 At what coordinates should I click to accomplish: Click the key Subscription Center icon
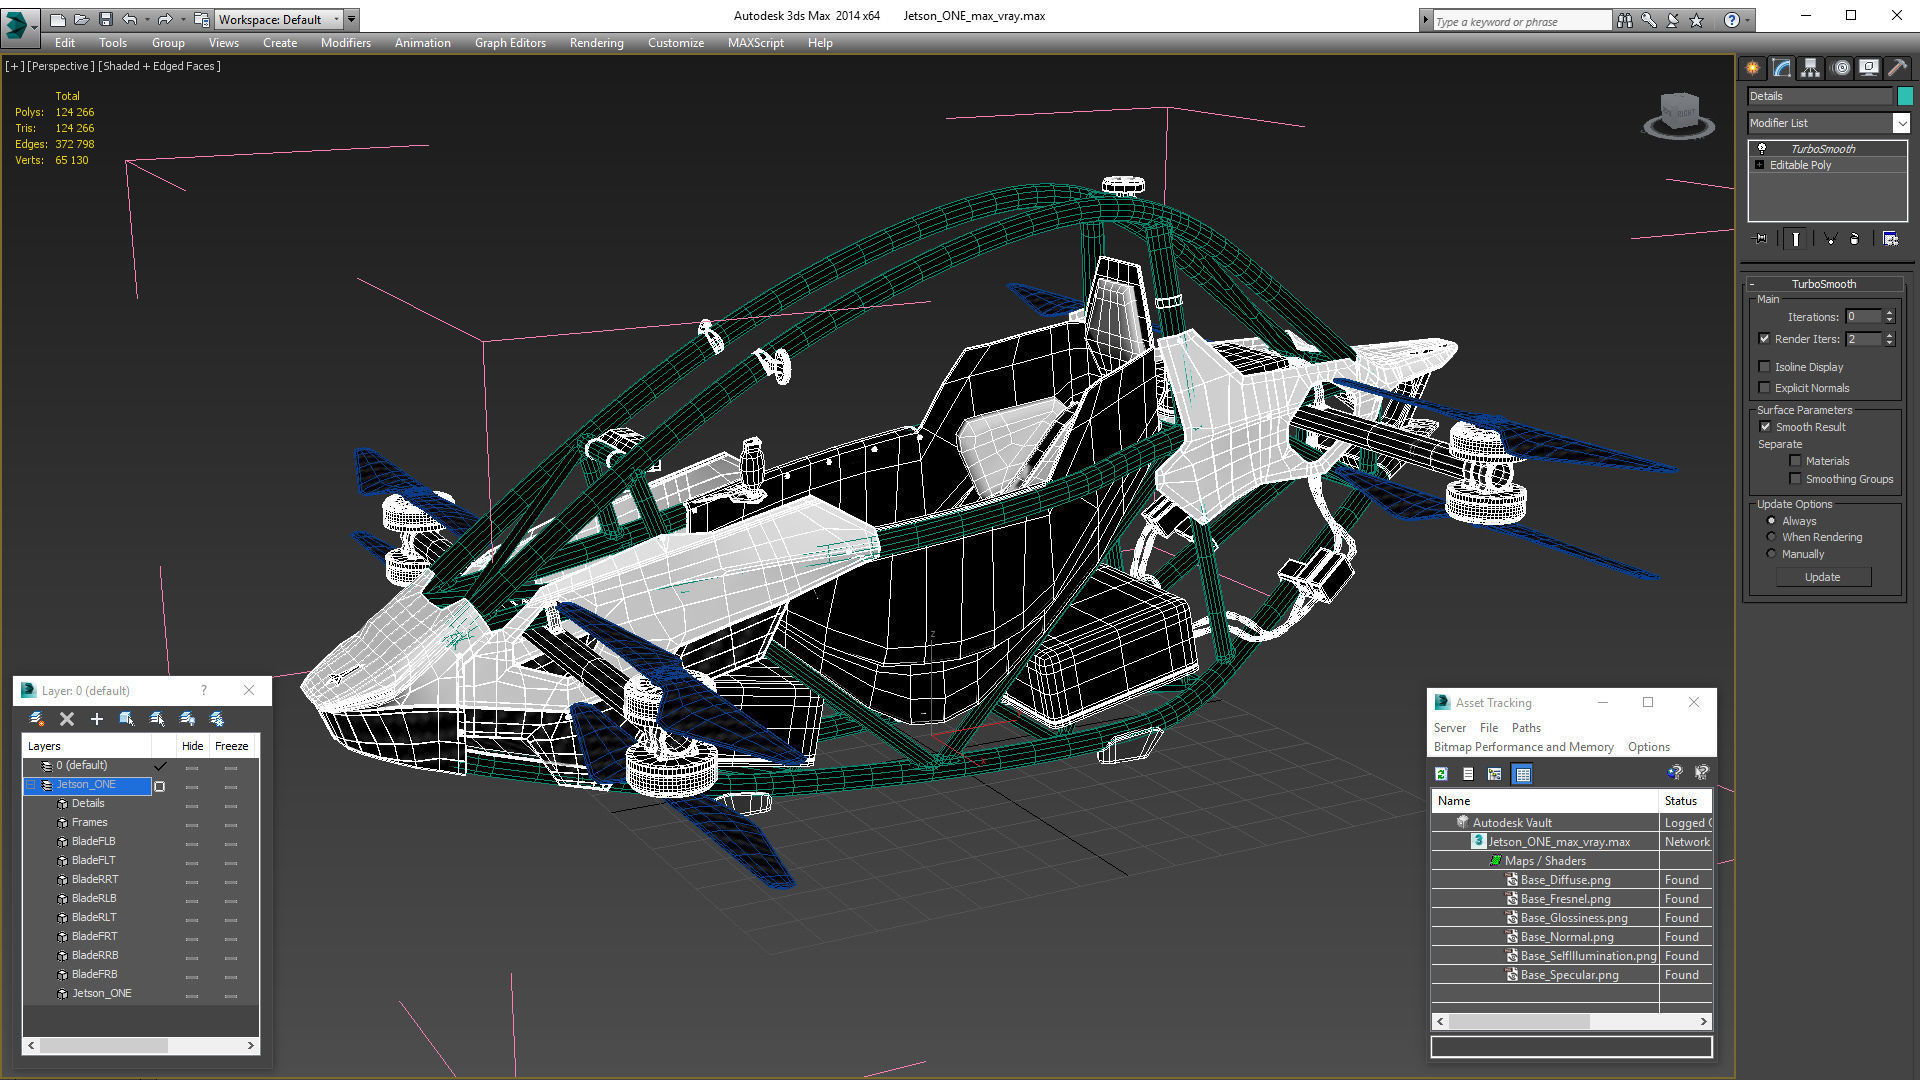coord(1648,20)
